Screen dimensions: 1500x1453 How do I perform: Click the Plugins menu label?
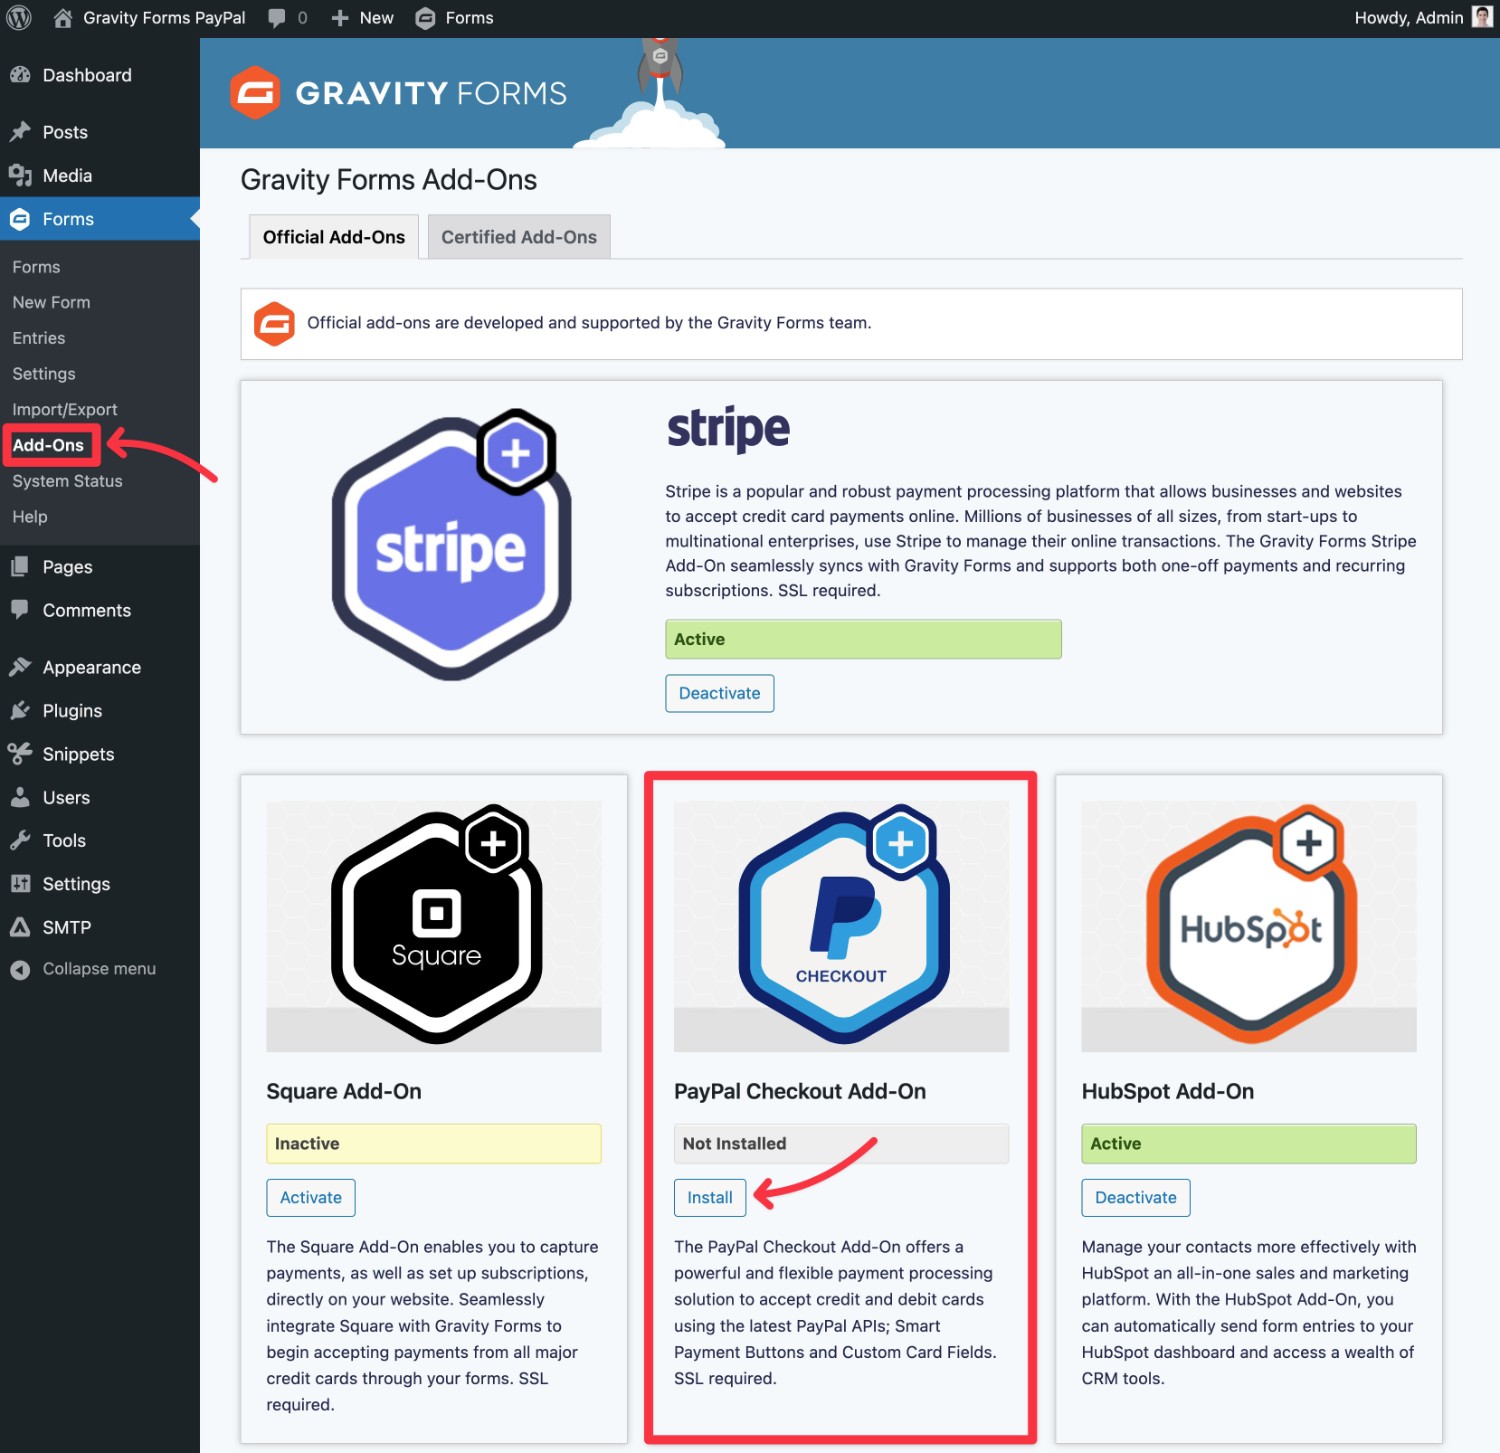(x=72, y=711)
